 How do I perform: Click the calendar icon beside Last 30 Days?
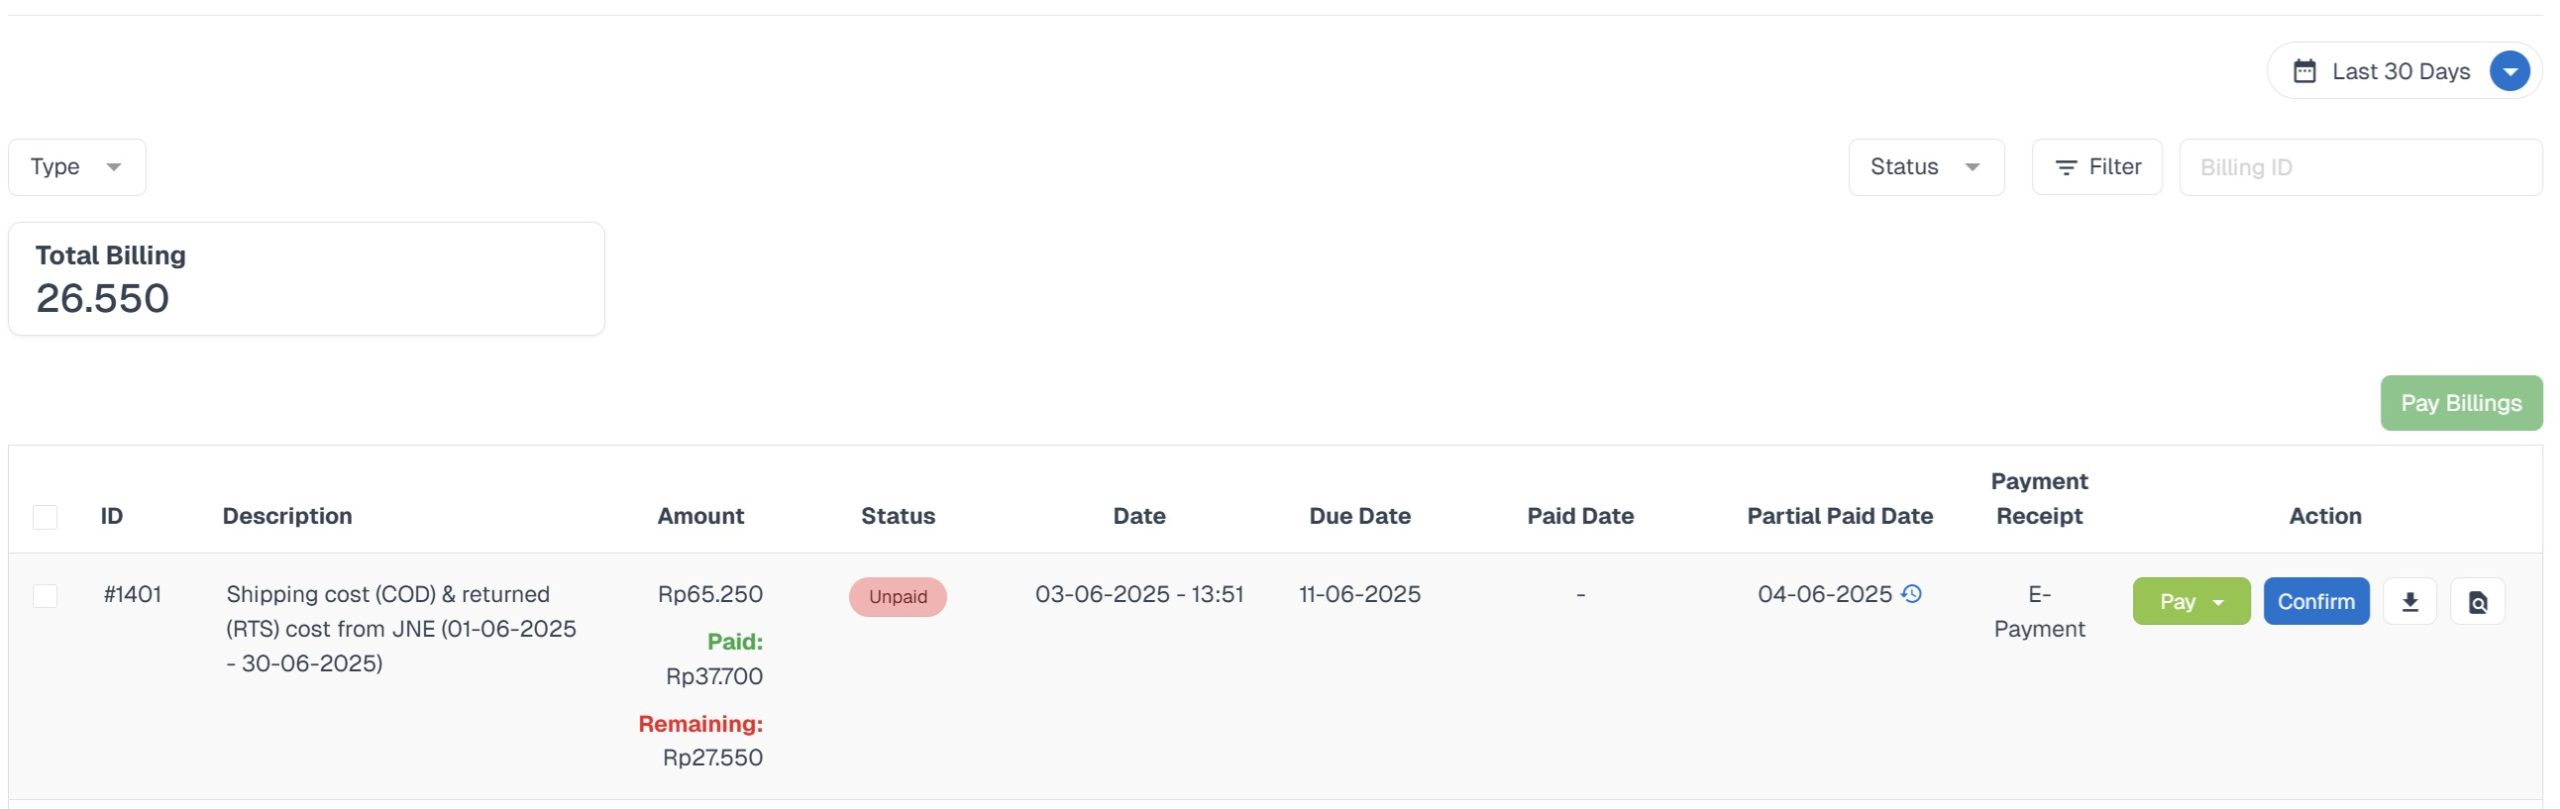(x=2304, y=71)
